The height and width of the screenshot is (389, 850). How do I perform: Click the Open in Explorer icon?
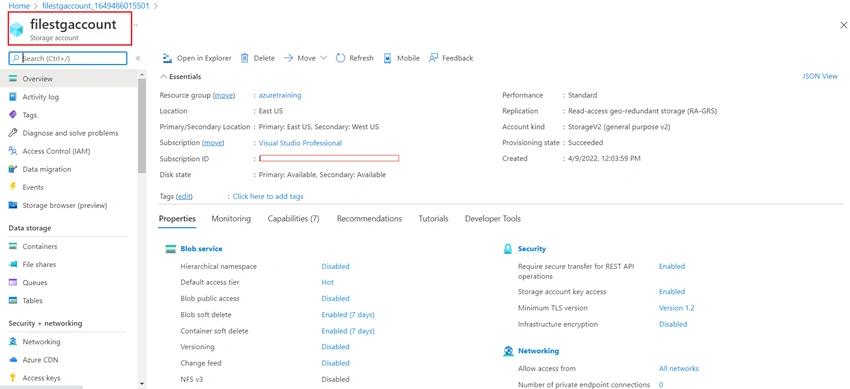tap(167, 58)
